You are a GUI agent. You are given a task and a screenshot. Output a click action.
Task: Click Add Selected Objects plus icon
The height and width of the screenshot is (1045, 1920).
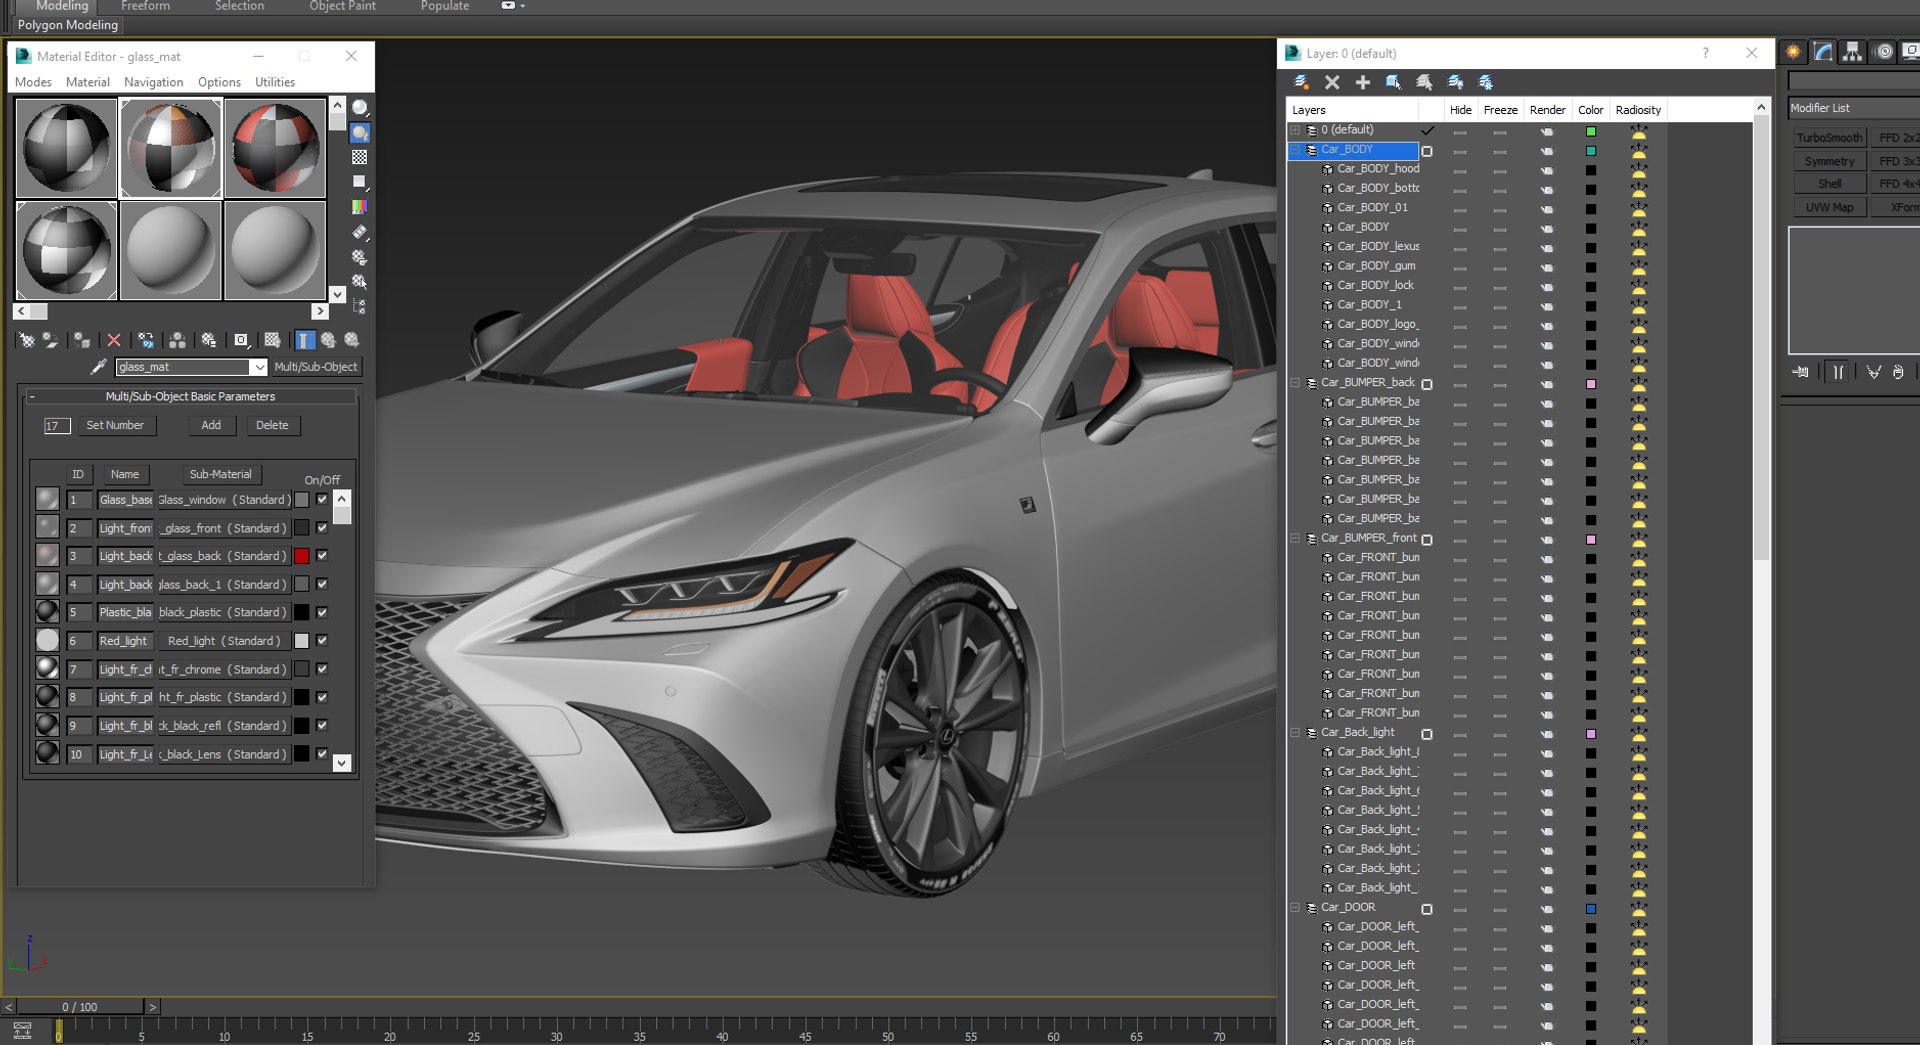coord(1362,82)
